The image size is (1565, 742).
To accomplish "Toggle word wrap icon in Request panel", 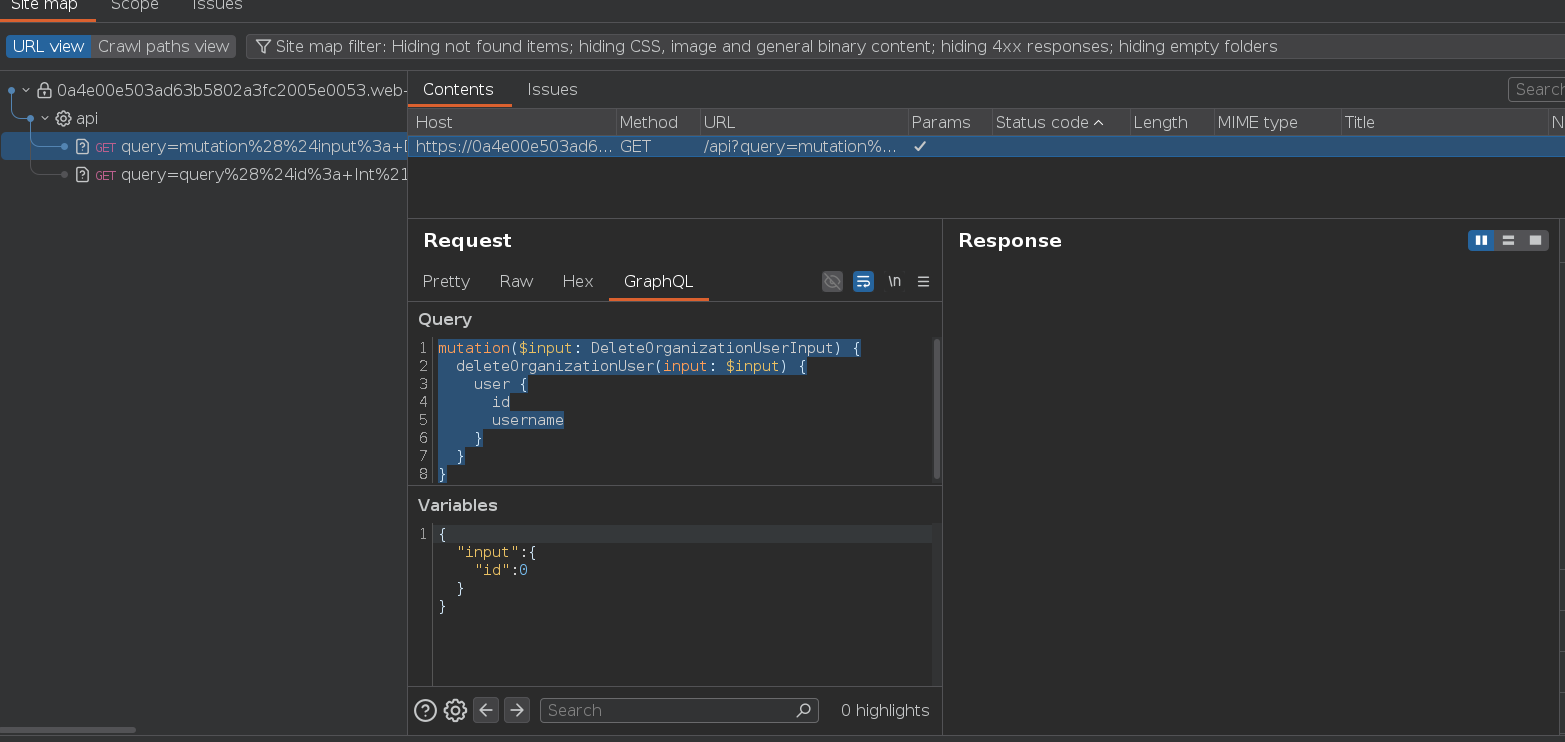I will click(x=863, y=281).
